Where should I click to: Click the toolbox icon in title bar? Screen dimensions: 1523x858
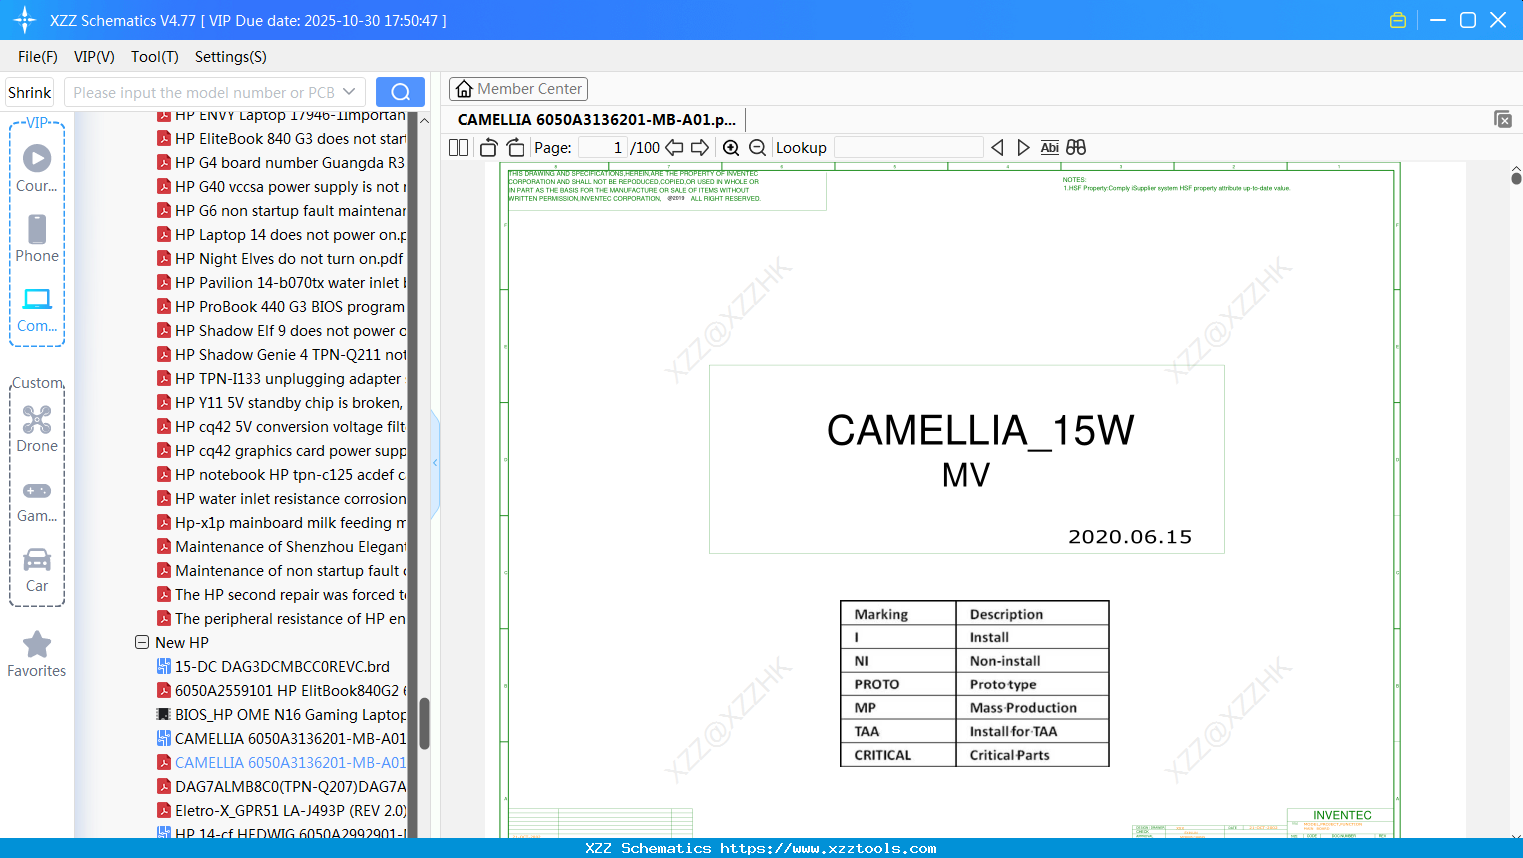(1398, 20)
